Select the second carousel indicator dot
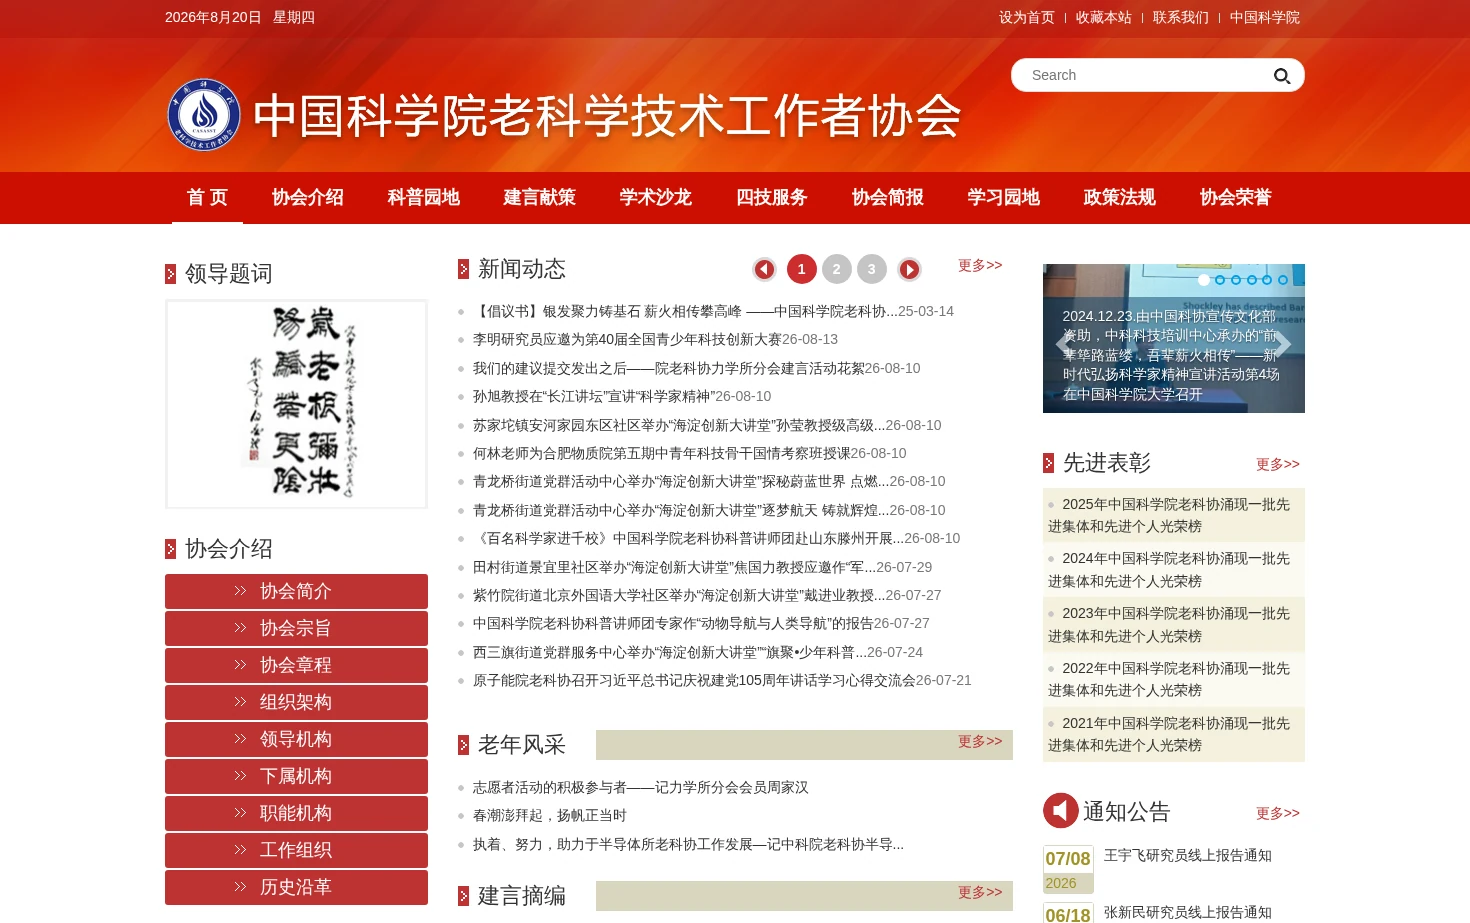 pos(1220,280)
